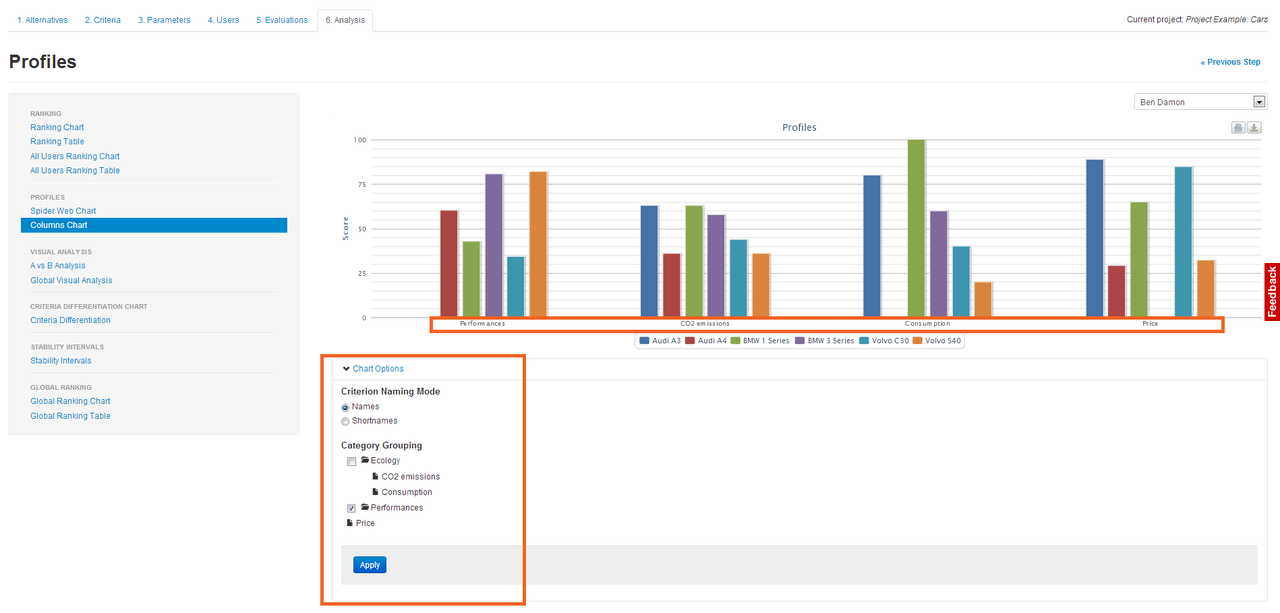Open the Ben Damon user dropdown
The height and width of the screenshot is (613, 1280).
[1200, 102]
